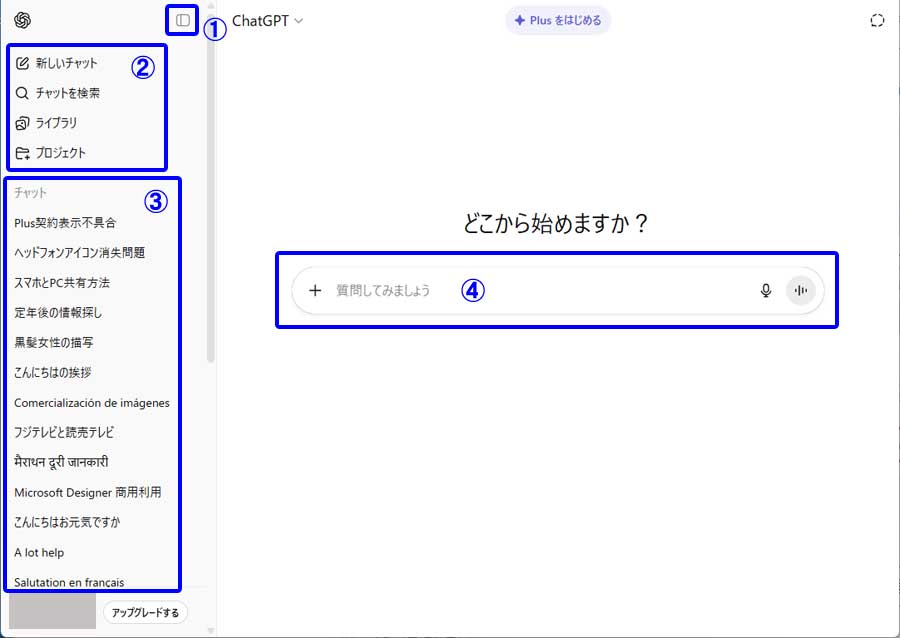
Task: Collapse the チャット section header
Action: click(x=31, y=193)
